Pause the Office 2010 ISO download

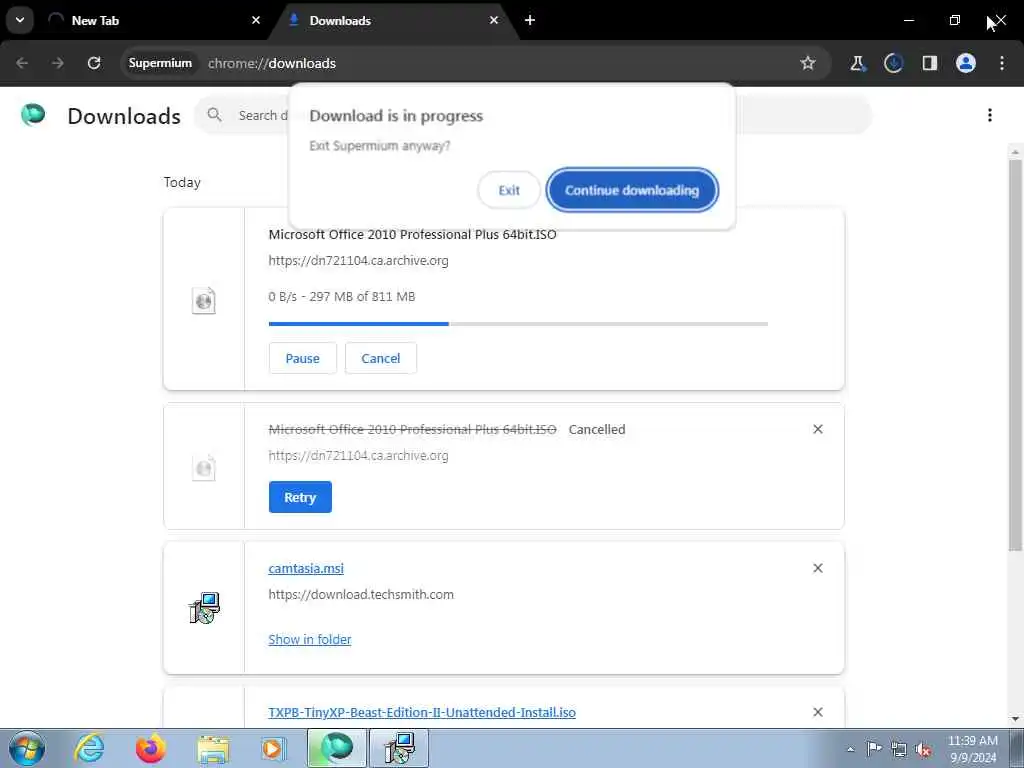click(x=302, y=358)
